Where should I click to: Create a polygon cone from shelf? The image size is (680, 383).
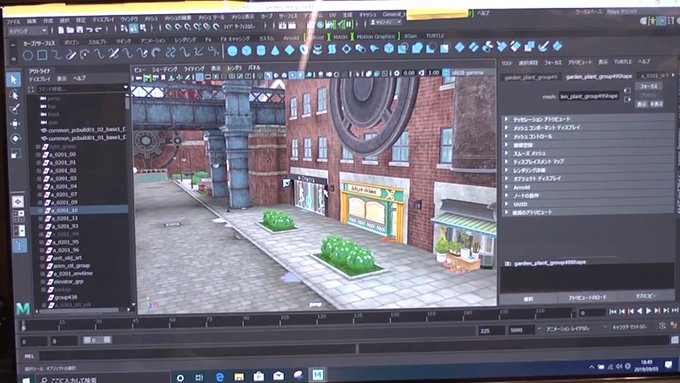point(275,51)
